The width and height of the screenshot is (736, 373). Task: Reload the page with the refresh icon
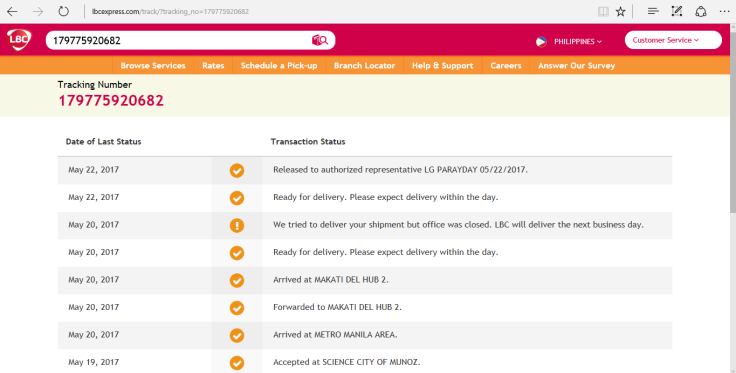click(x=63, y=11)
